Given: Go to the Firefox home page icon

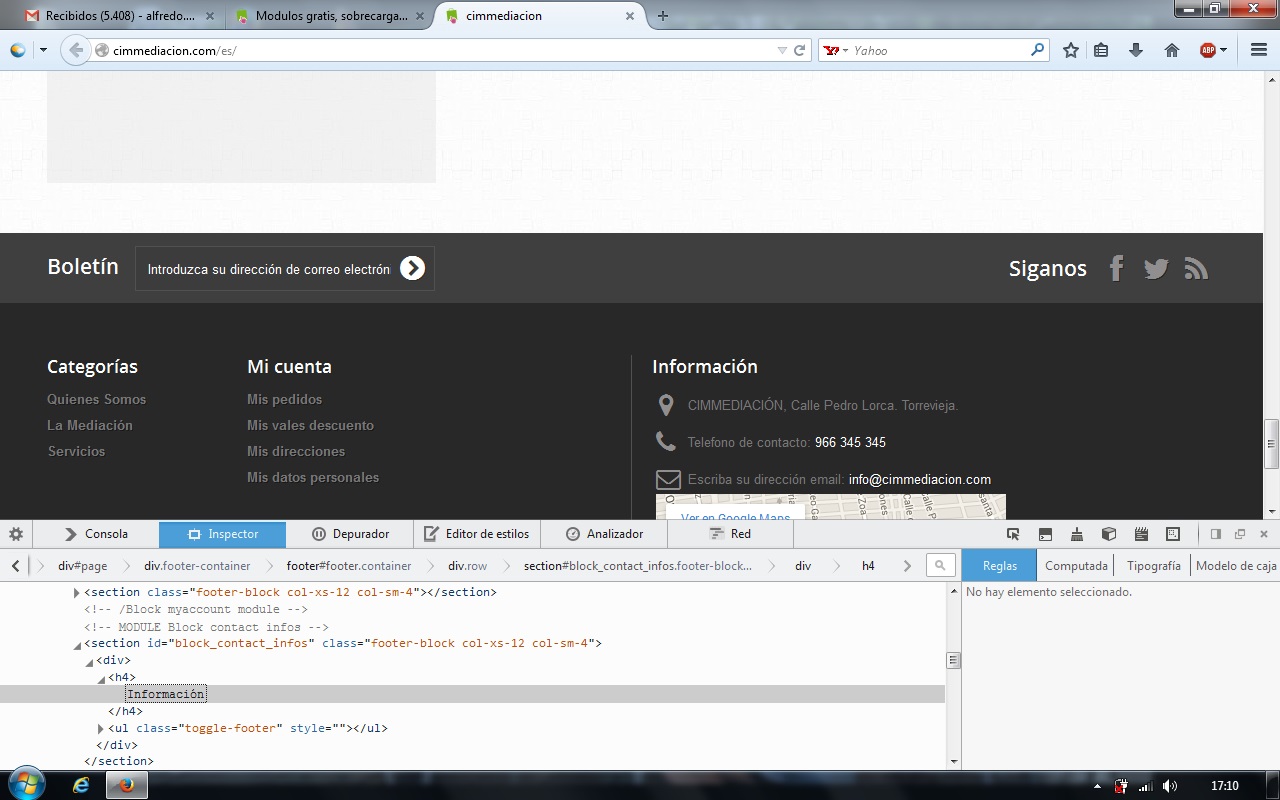Looking at the screenshot, I should (x=1172, y=50).
